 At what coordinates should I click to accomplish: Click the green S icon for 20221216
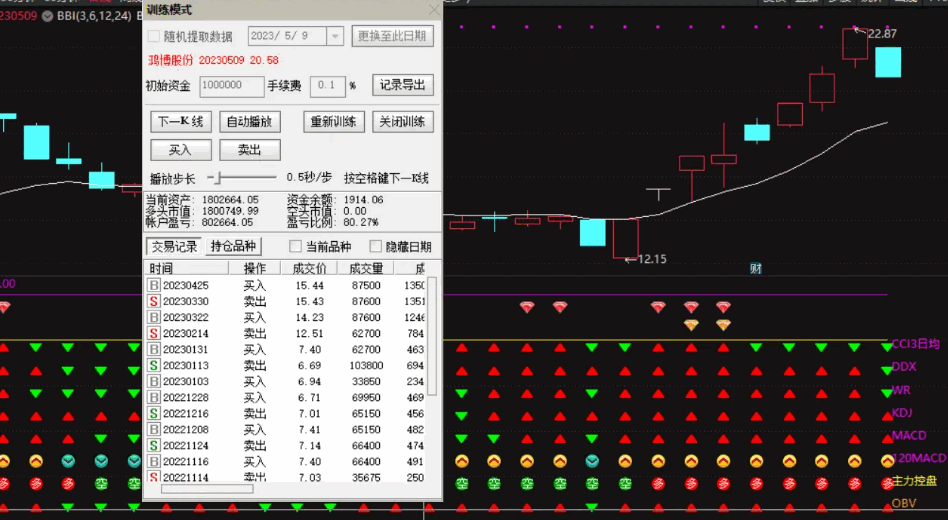tap(154, 414)
